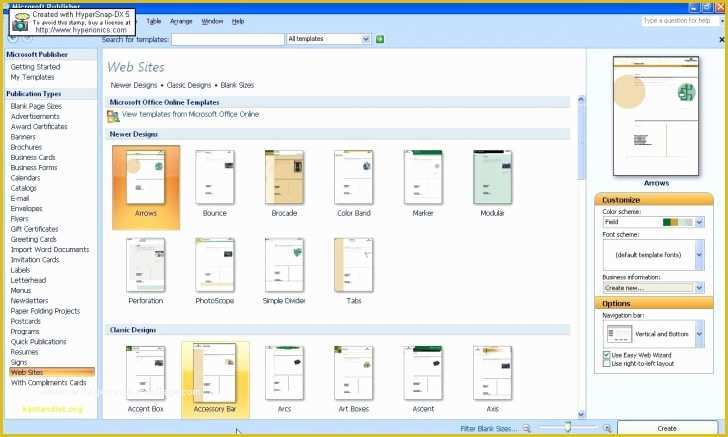Click the zoom out magnifier icon
Image resolution: width=728 pixels, height=437 pixels.
[526, 428]
